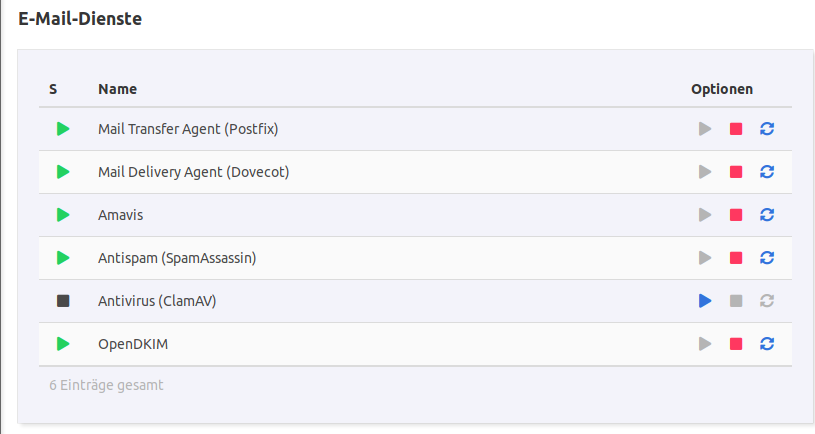The width and height of the screenshot is (815, 434).
Task: Restart the Mail Transfer Agent (Postfix) service
Action: (x=767, y=129)
